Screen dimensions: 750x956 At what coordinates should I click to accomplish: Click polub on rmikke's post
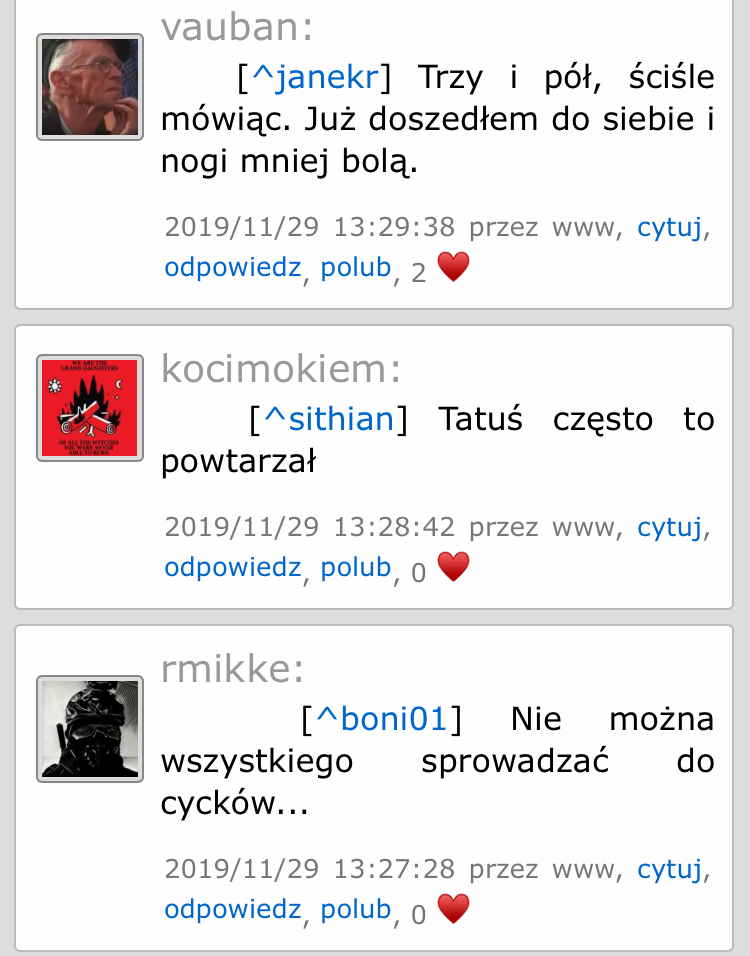[x=356, y=910]
